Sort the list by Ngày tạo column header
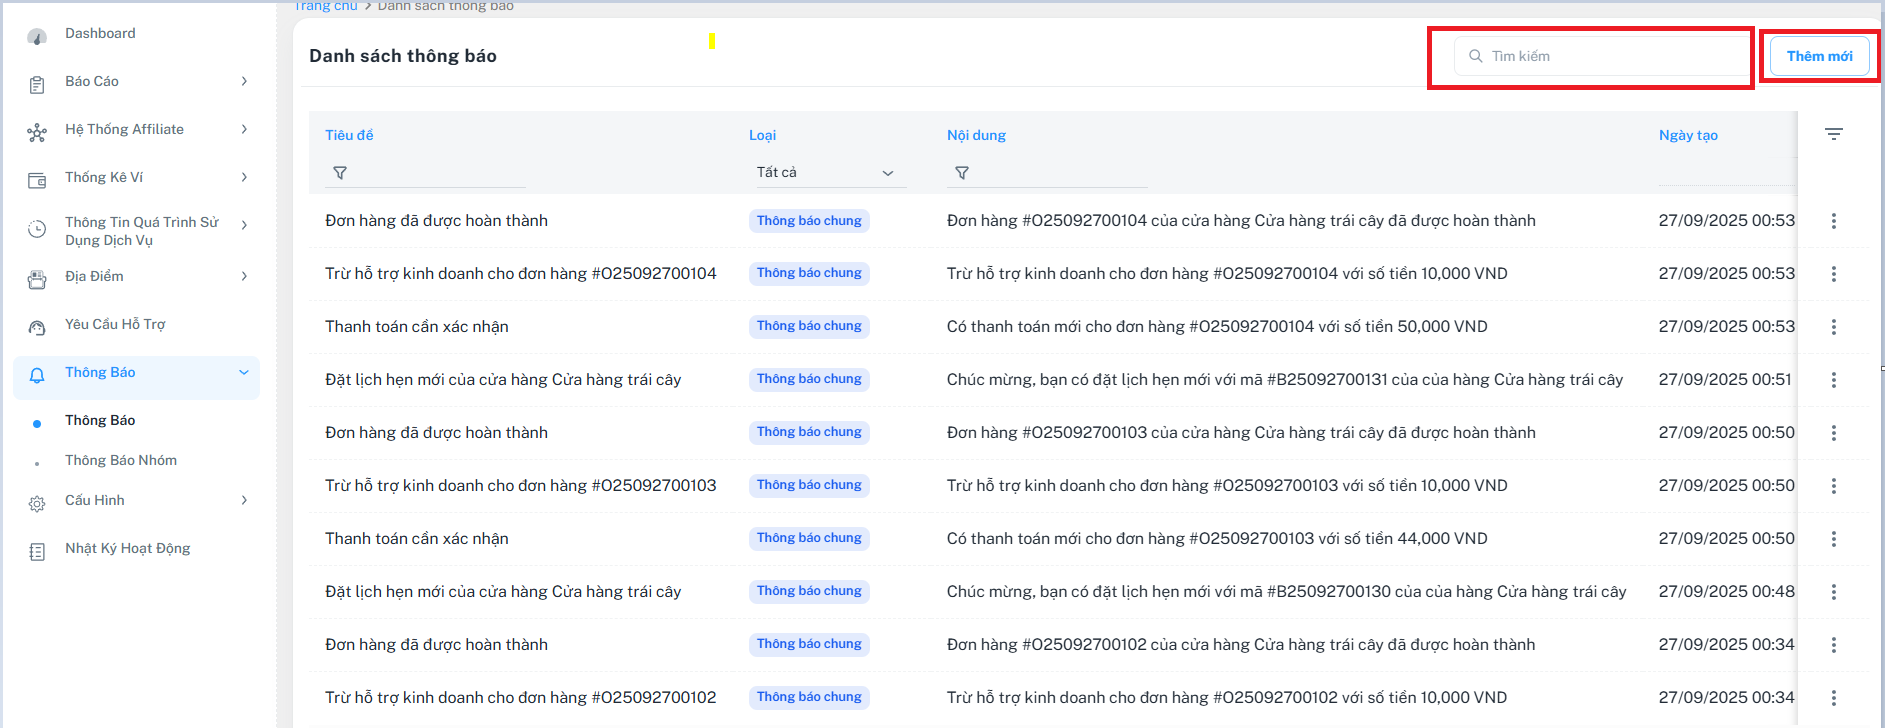The height and width of the screenshot is (728, 1885). tap(1688, 135)
